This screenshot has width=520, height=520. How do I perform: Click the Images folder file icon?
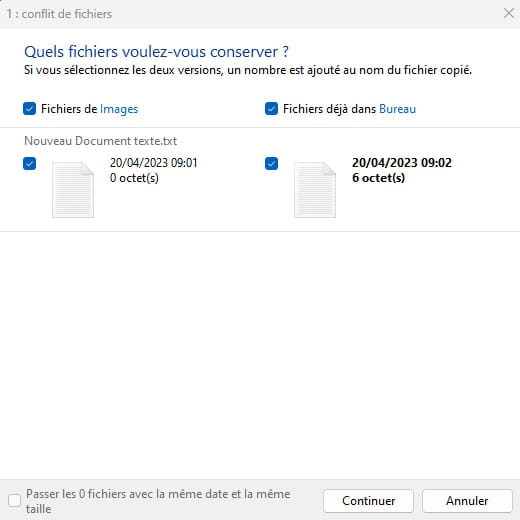click(x=73, y=190)
